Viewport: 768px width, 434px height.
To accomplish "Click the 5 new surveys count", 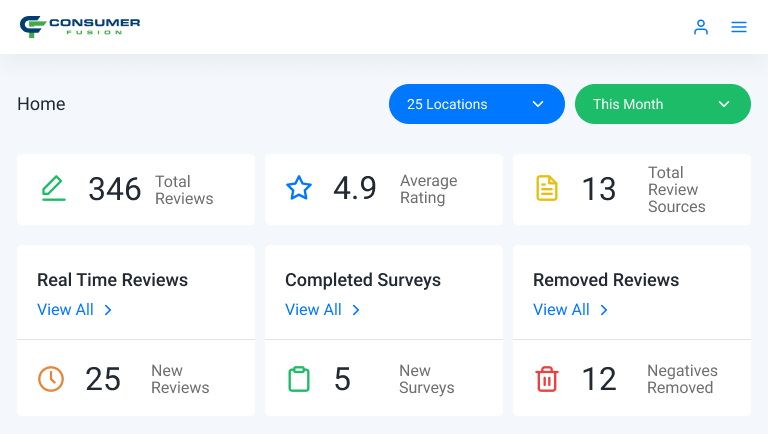I will click(x=342, y=379).
